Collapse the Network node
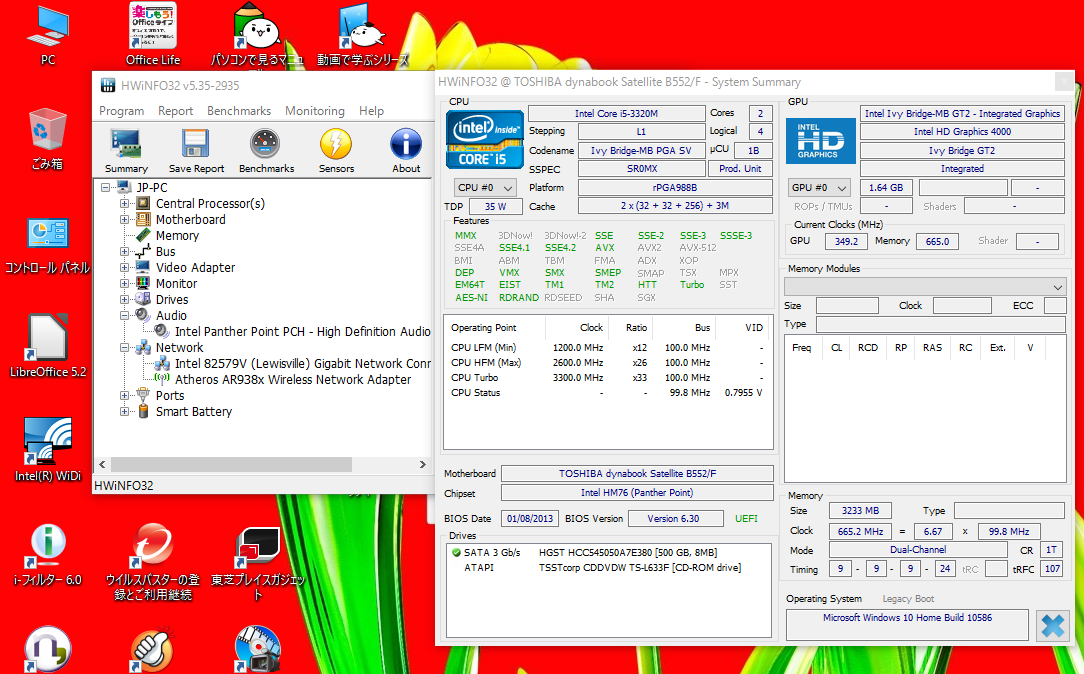Screen dimensions: 1084x674 coord(124,348)
